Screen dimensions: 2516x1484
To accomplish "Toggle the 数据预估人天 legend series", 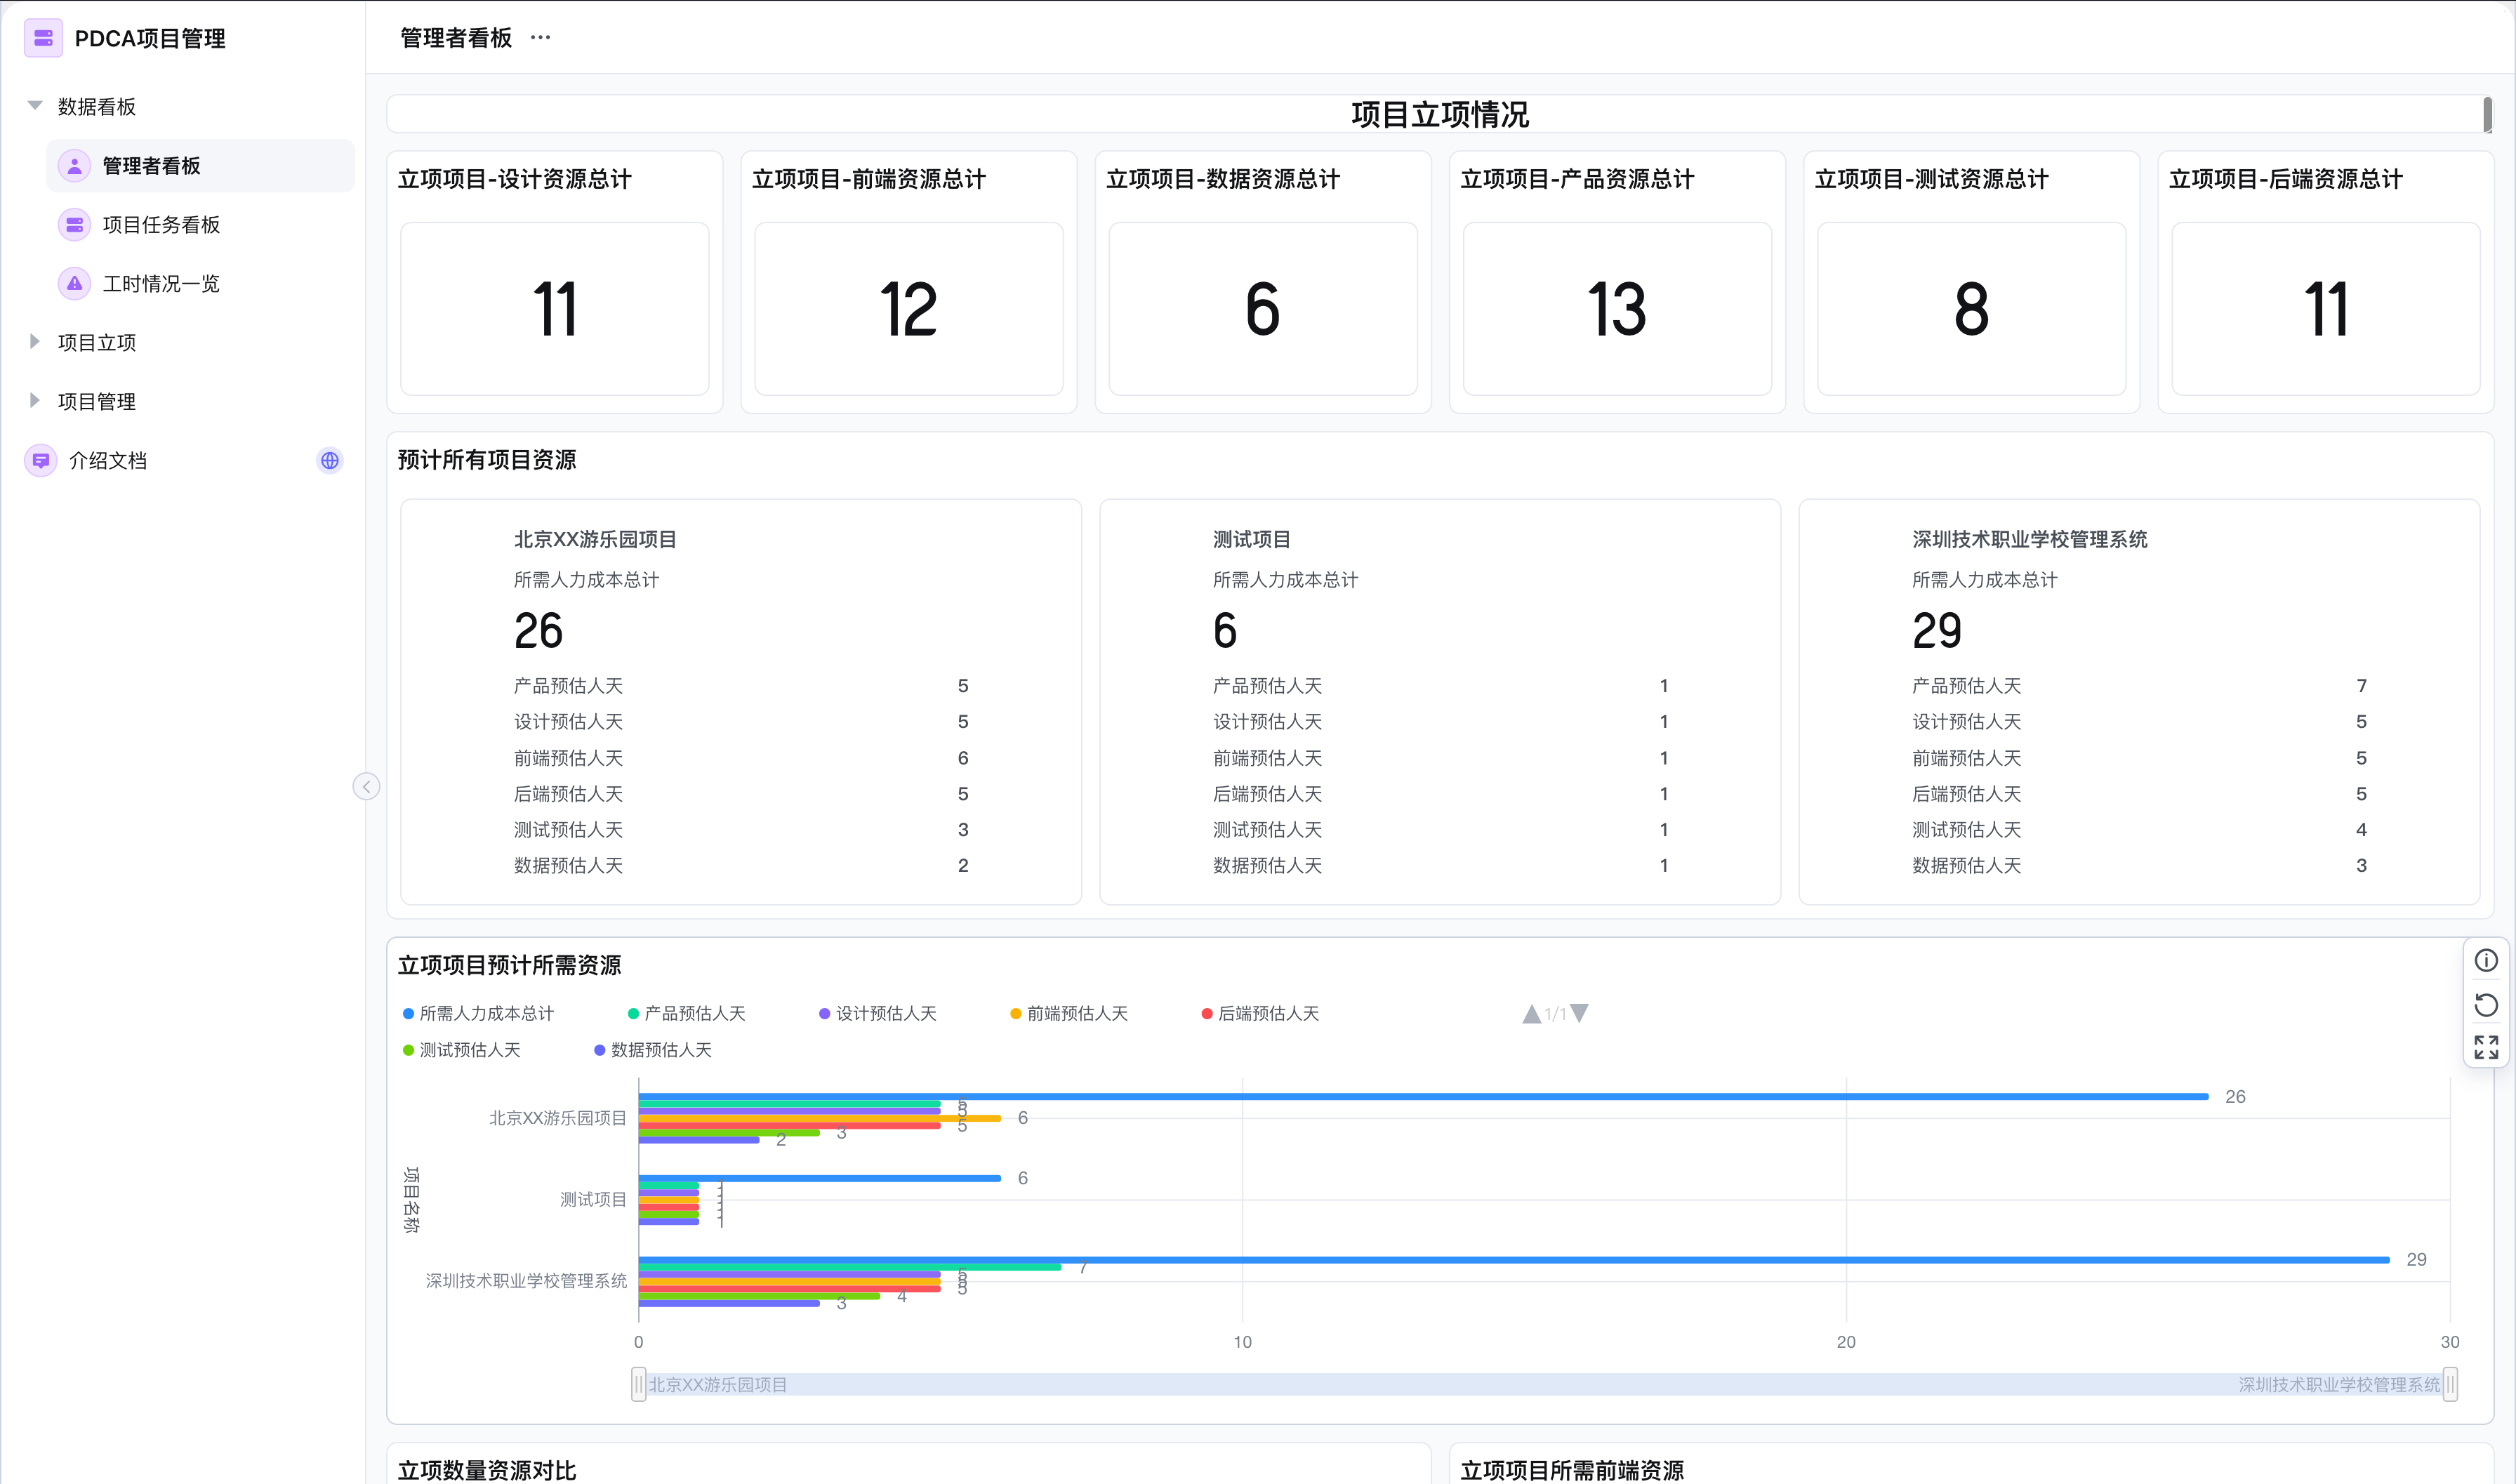I will point(653,1050).
